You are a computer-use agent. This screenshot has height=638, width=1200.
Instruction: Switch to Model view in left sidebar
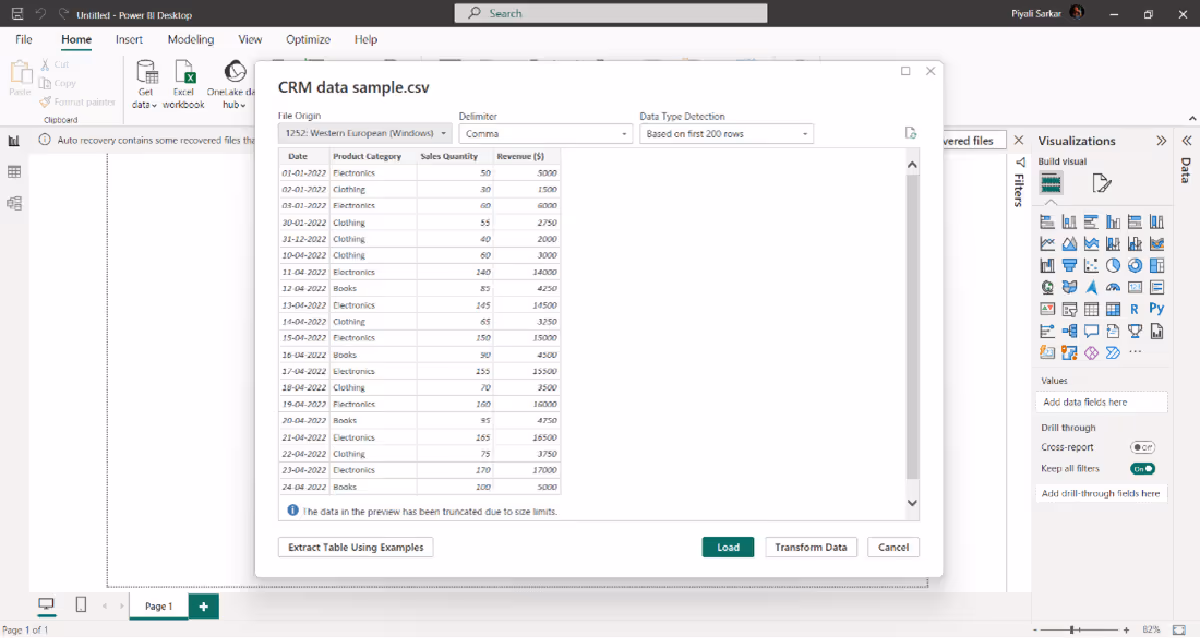pyautogui.click(x=14, y=203)
